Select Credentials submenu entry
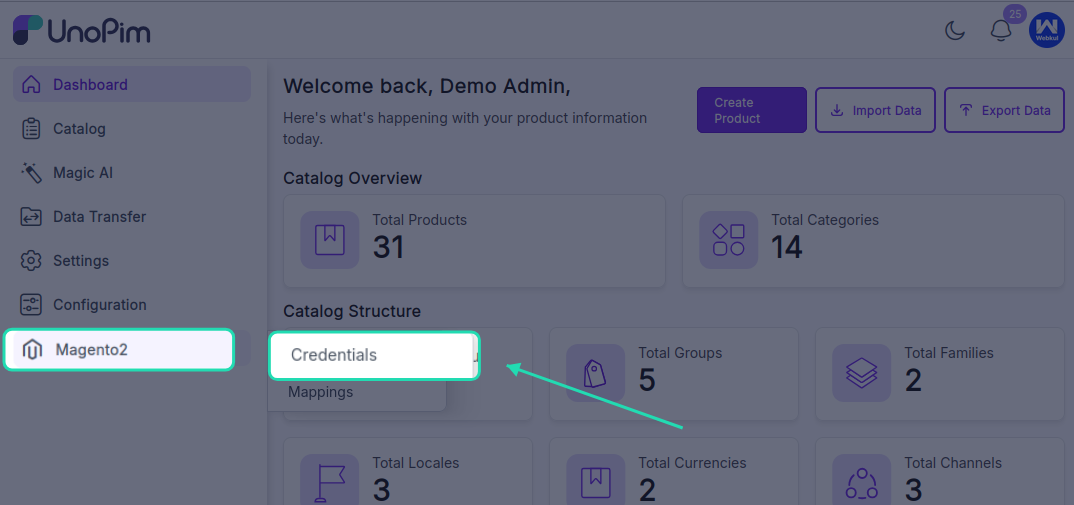This screenshot has height=505, width=1074. tap(374, 355)
